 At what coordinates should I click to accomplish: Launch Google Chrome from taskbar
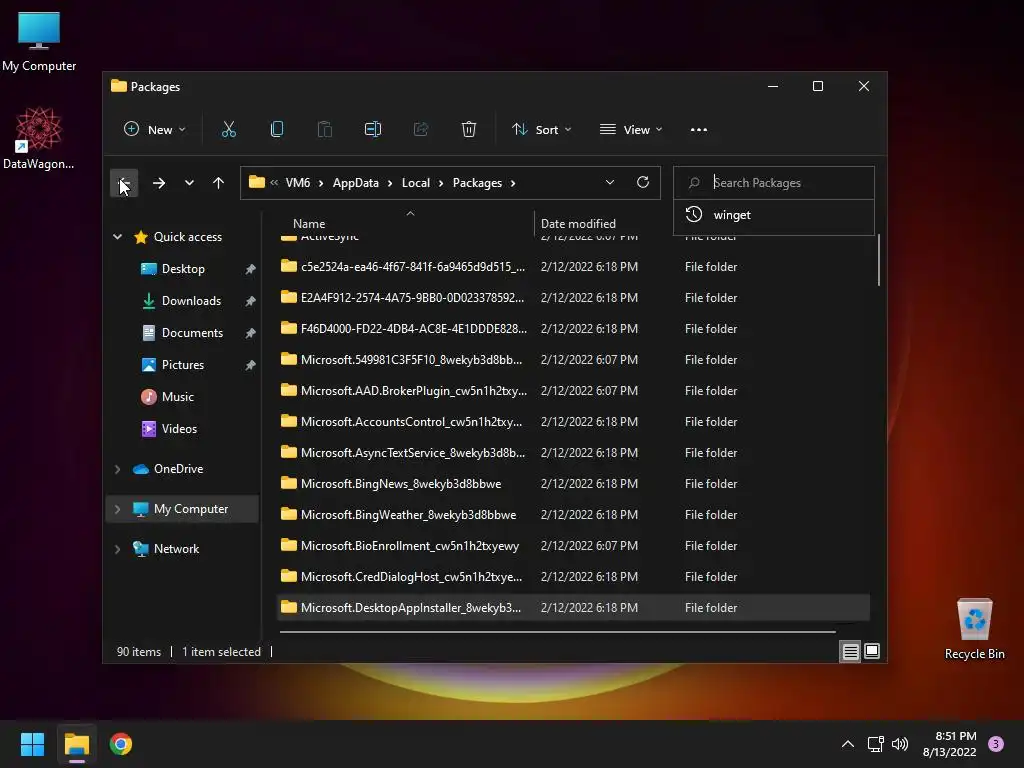[x=121, y=744]
